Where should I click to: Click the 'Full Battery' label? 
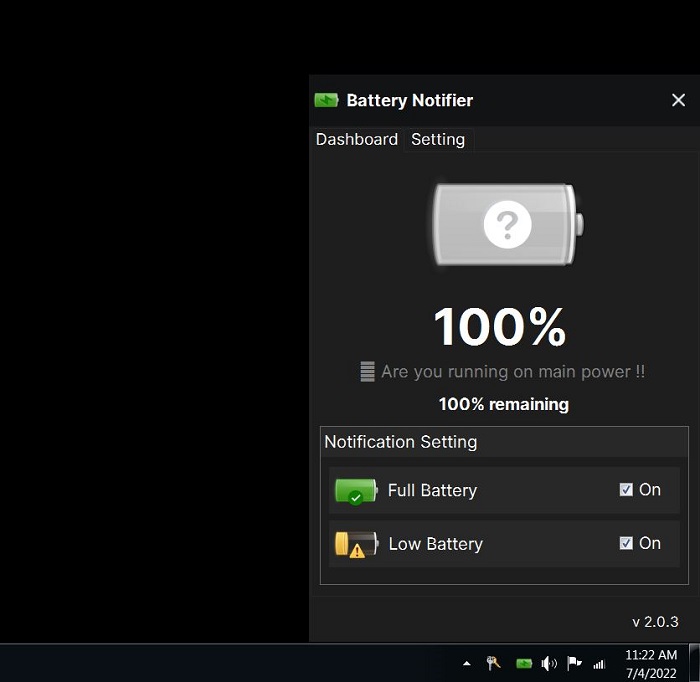(x=432, y=490)
